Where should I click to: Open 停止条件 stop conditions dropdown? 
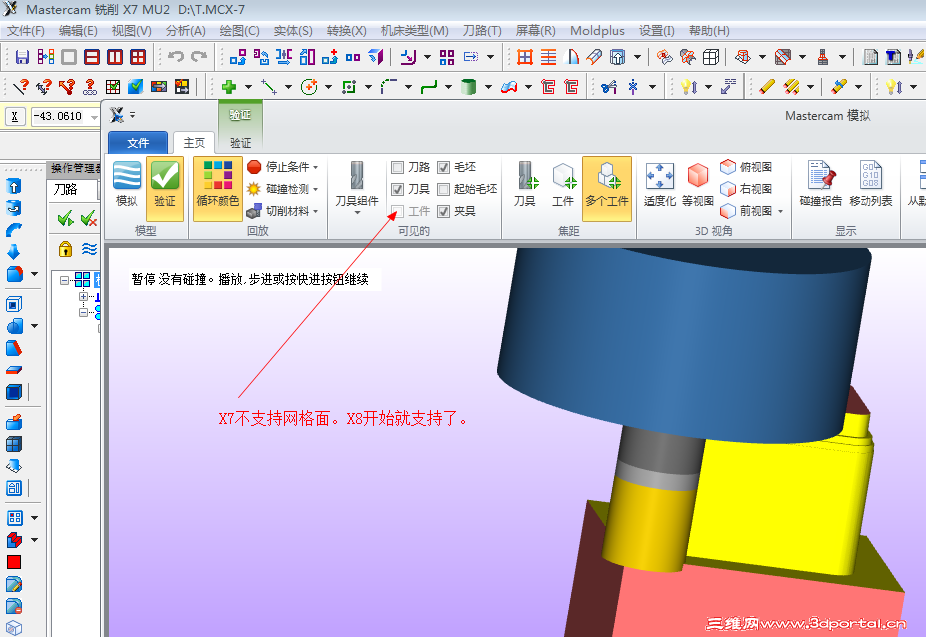pyautogui.click(x=283, y=167)
